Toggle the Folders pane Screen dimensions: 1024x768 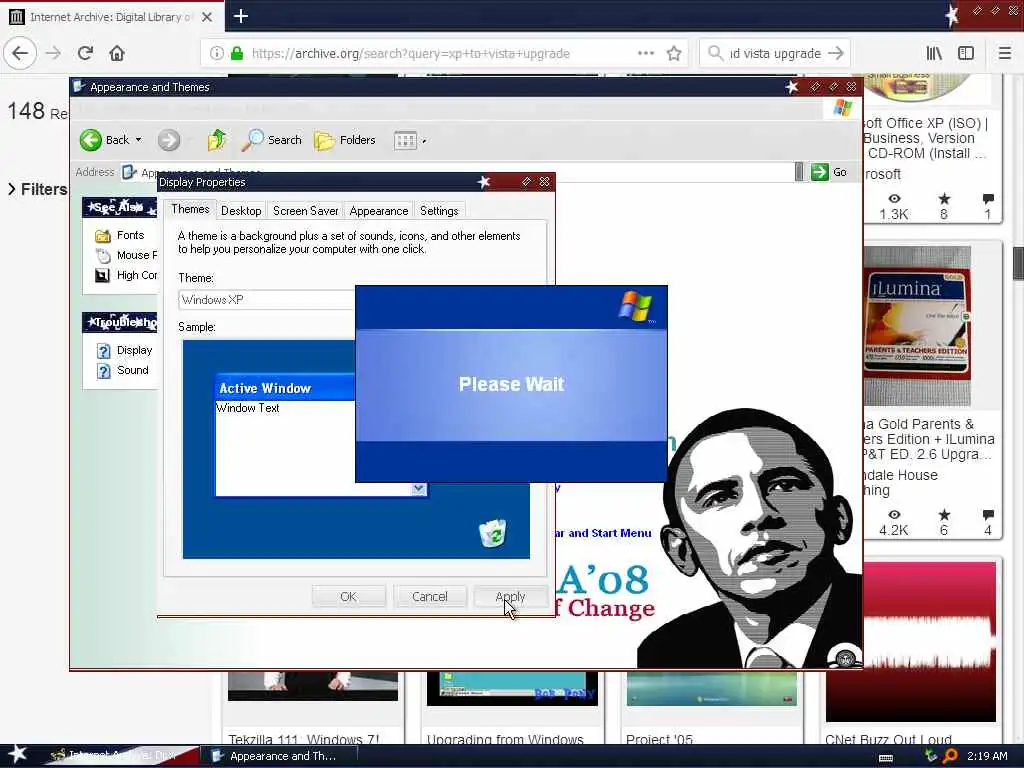click(x=345, y=140)
